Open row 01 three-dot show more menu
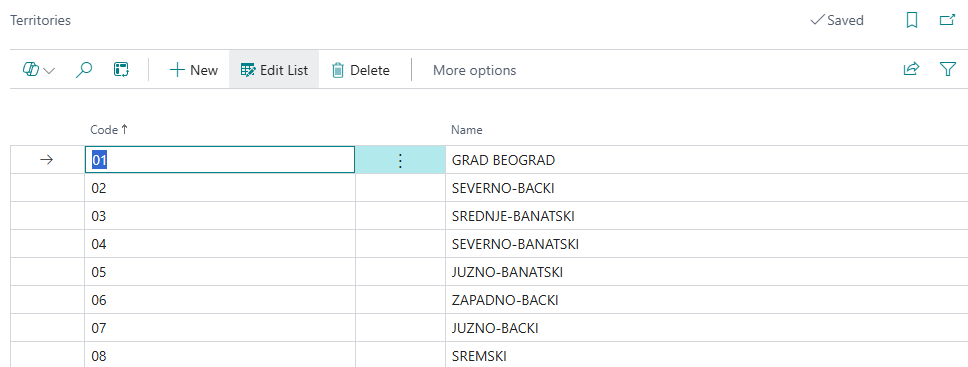 [400, 161]
